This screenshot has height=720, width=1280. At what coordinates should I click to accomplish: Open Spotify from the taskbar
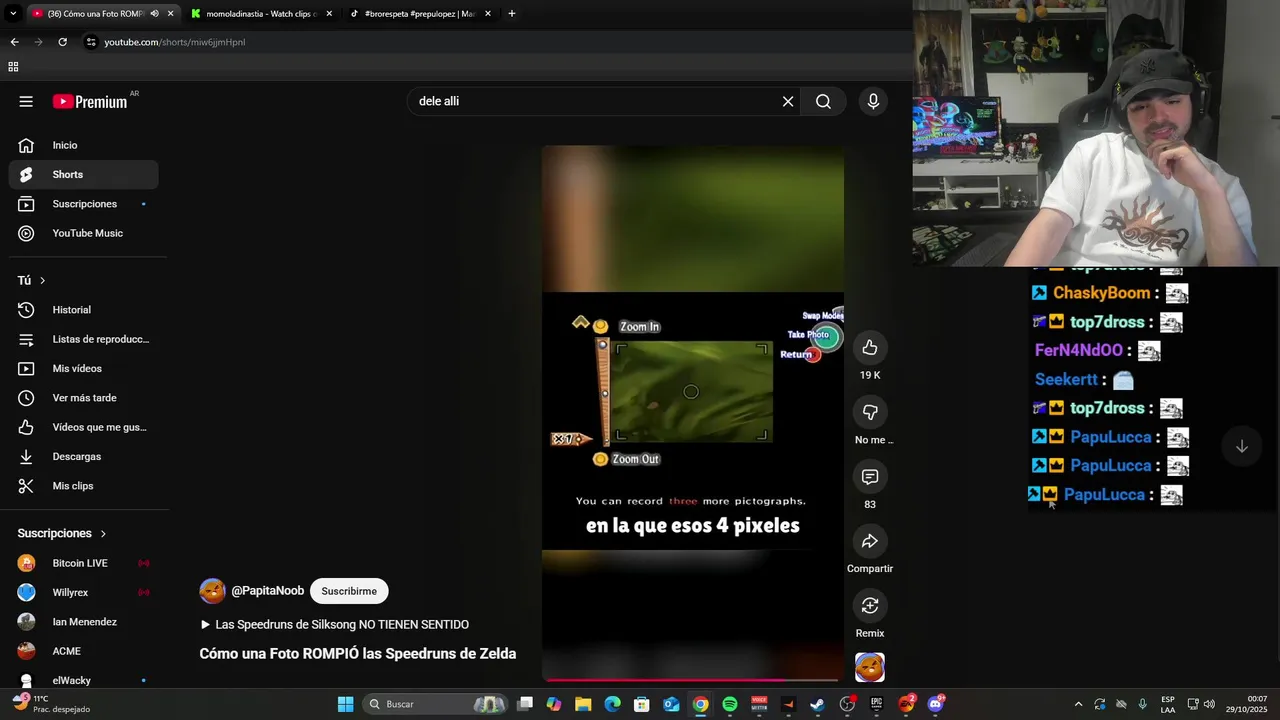pyautogui.click(x=730, y=704)
